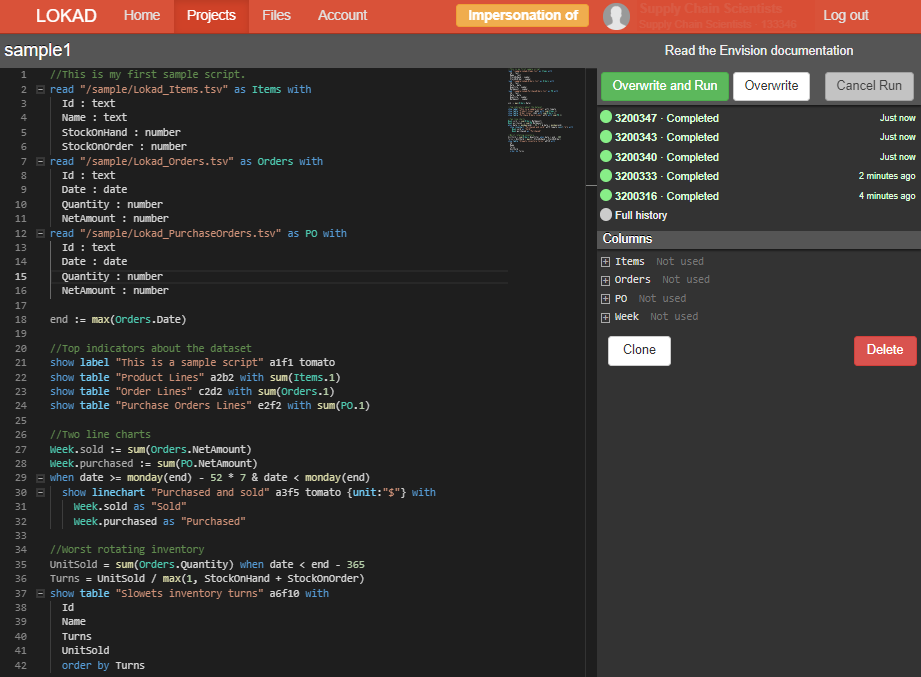This screenshot has height=677, width=921.
Task: Click '//Worst rotating inventory' comment
Action: [127, 550]
